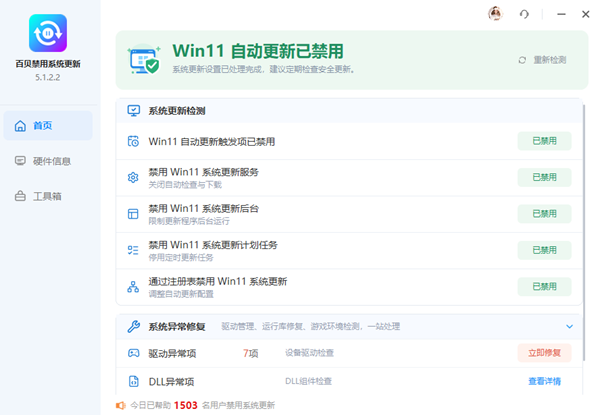Open the 硬件信息 hardware info tab
The image size is (600, 415).
coord(48,161)
